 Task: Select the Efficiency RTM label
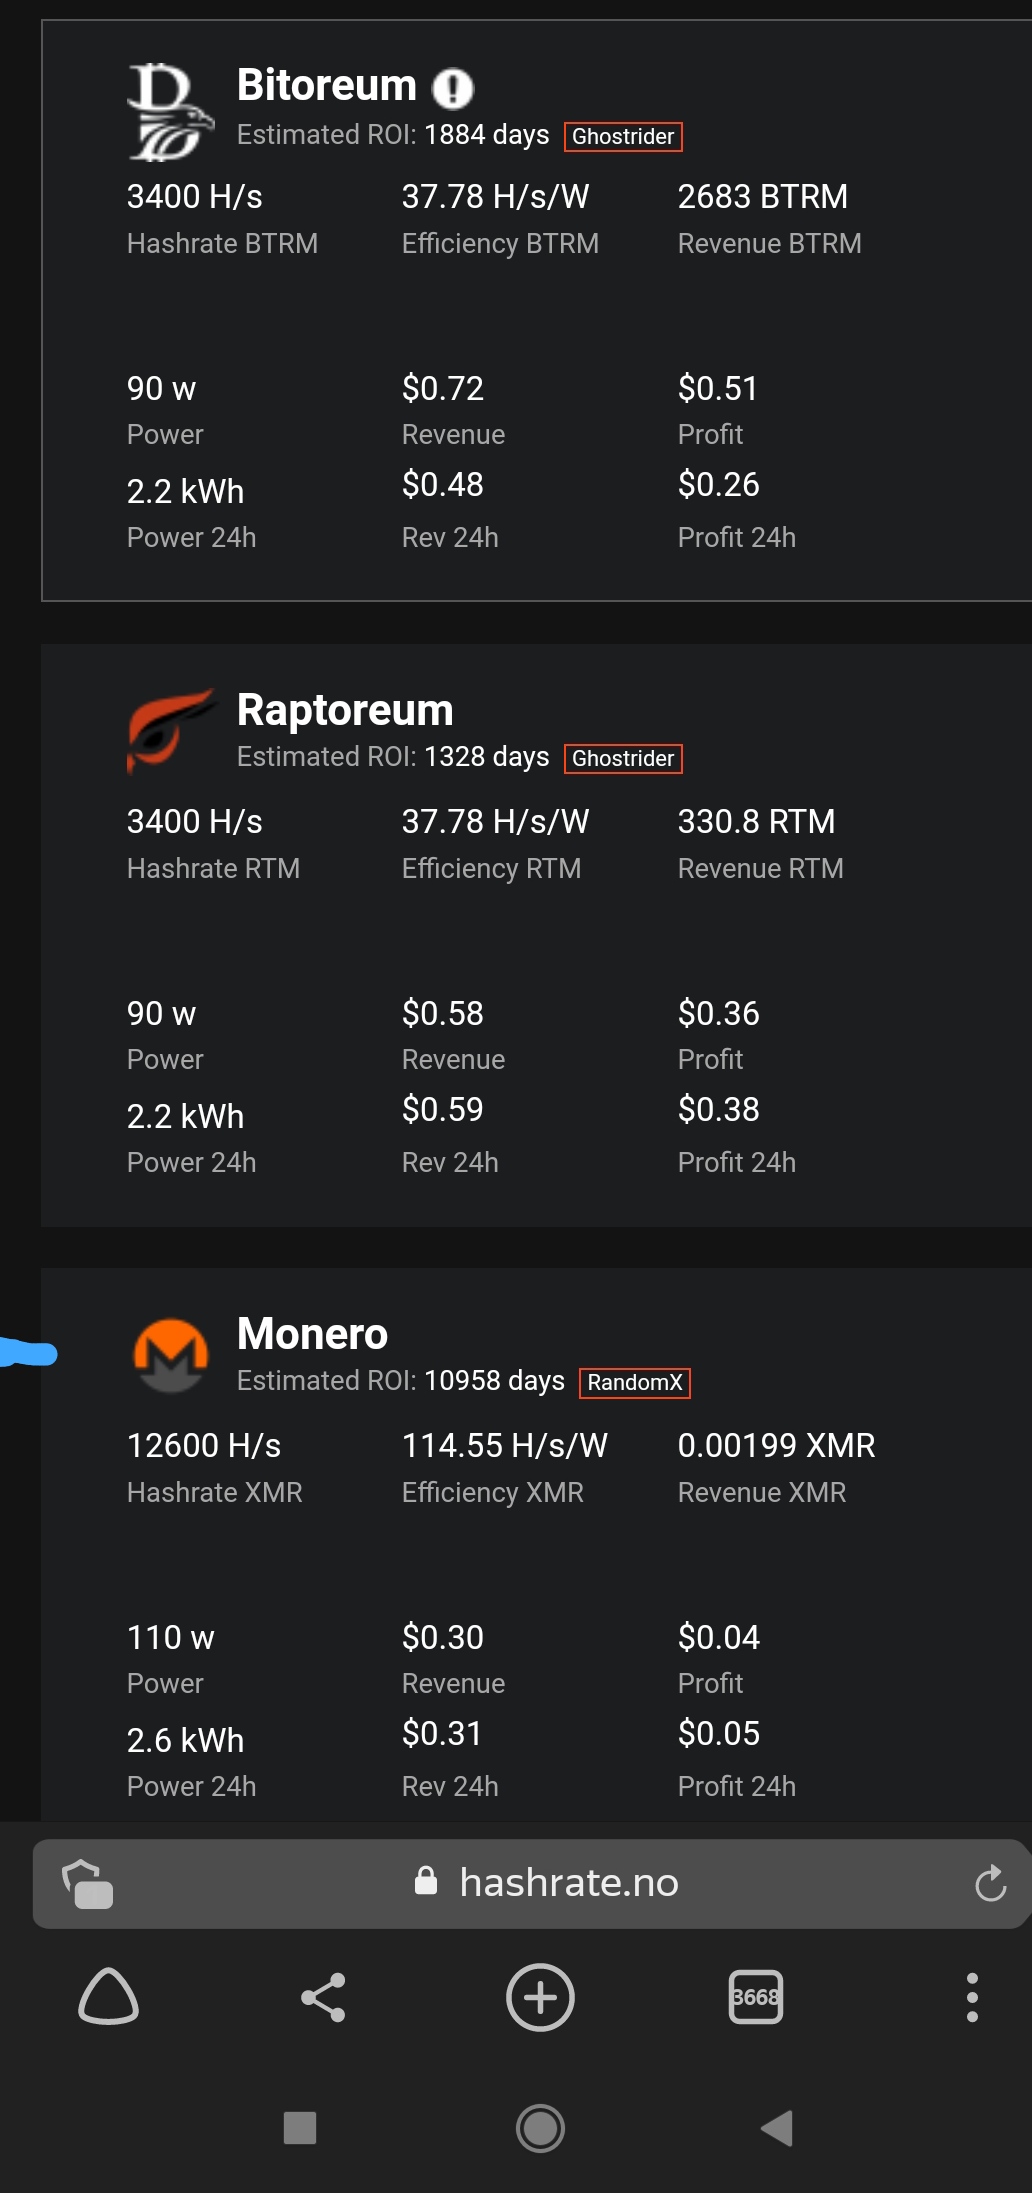point(491,869)
